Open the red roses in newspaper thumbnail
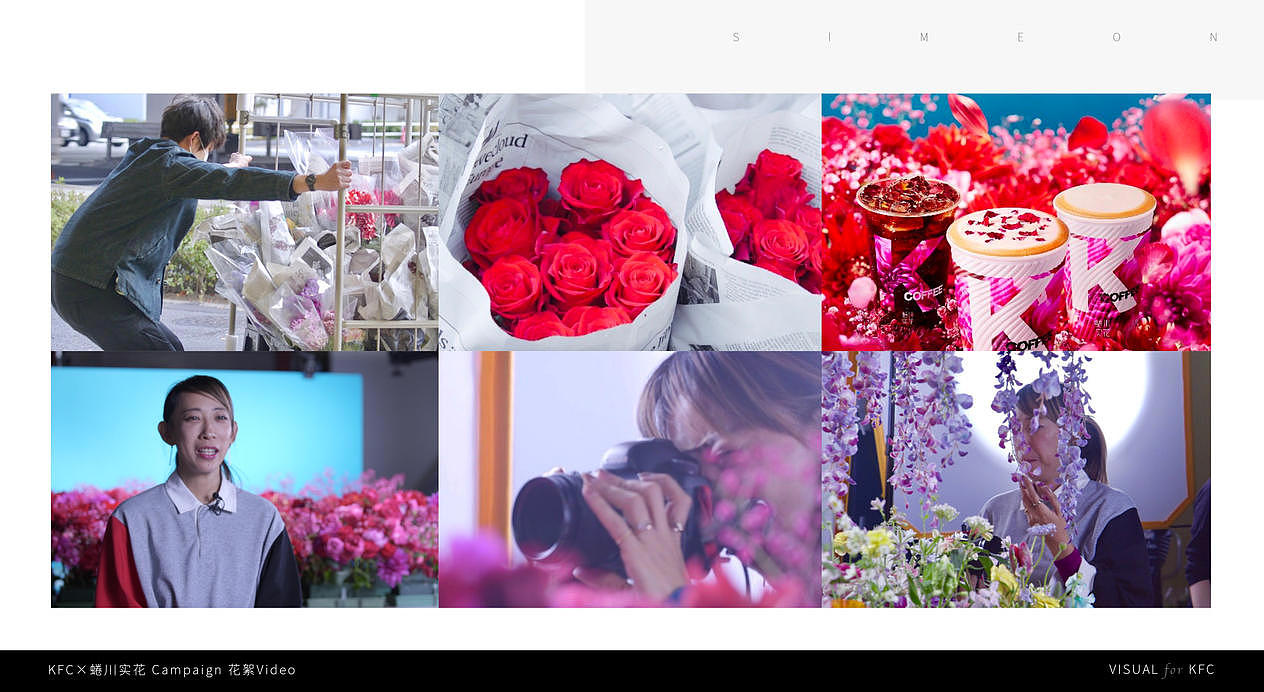Image resolution: width=1264 pixels, height=692 pixels. pyautogui.click(x=630, y=222)
